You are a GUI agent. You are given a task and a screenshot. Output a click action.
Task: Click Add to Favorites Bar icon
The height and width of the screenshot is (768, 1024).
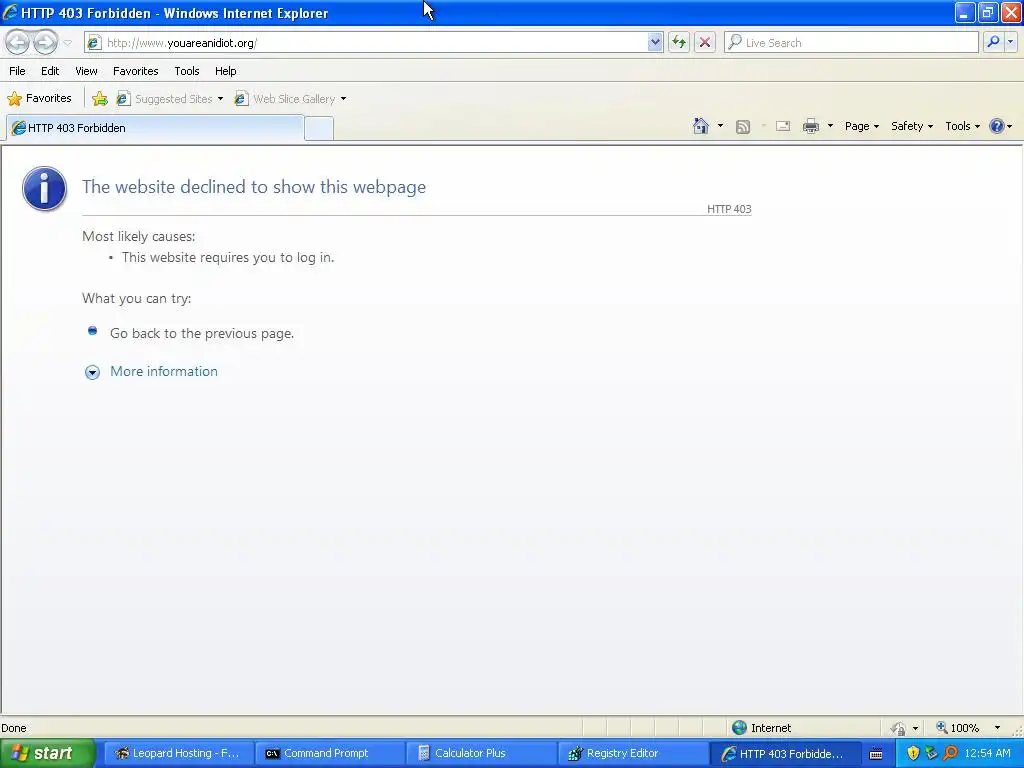tap(100, 99)
